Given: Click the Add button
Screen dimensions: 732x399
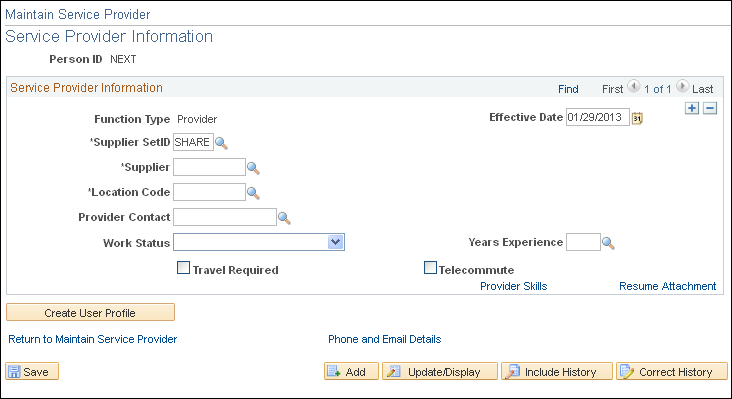Looking at the screenshot, I should (351, 371).
